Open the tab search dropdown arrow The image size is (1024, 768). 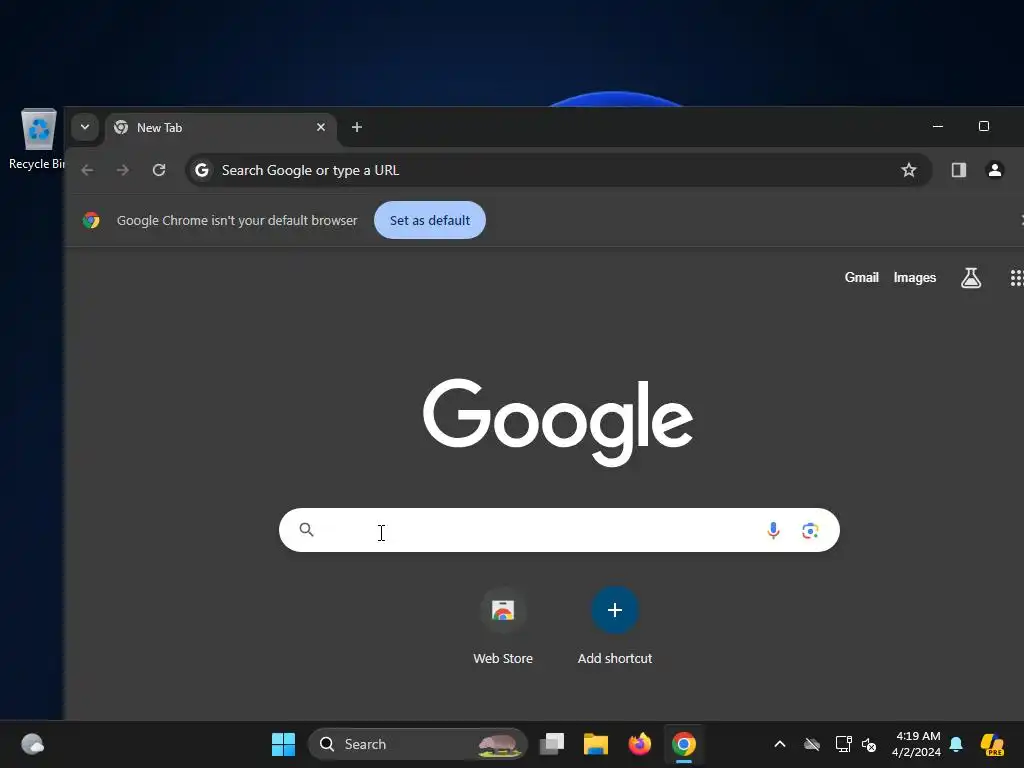tap(85, 127)
